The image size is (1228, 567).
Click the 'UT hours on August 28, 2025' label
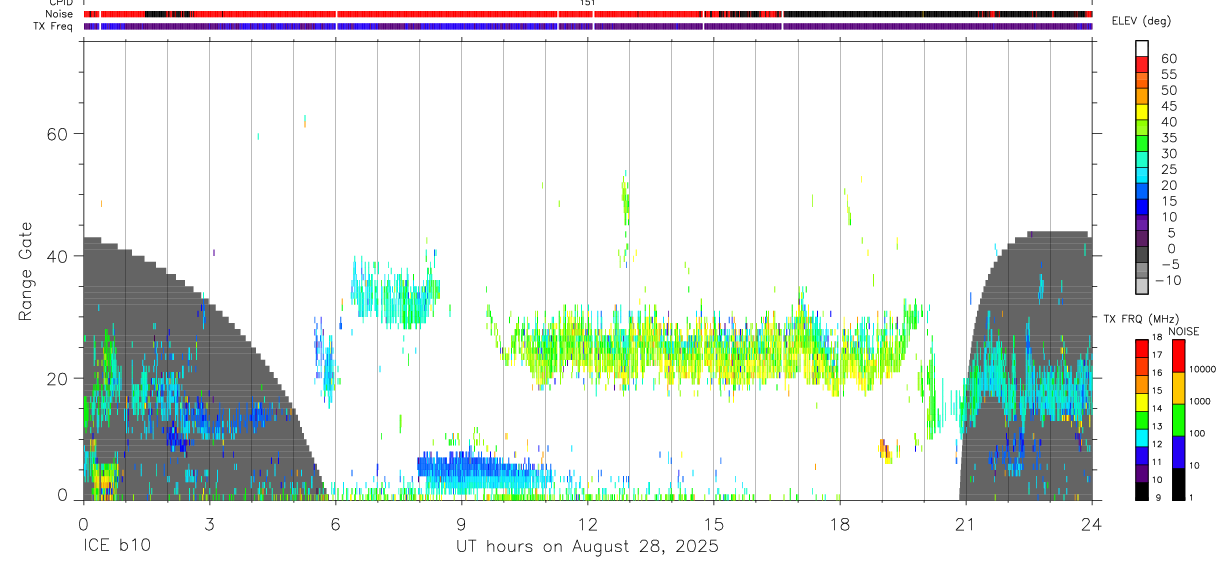click(x=587, y=547)
